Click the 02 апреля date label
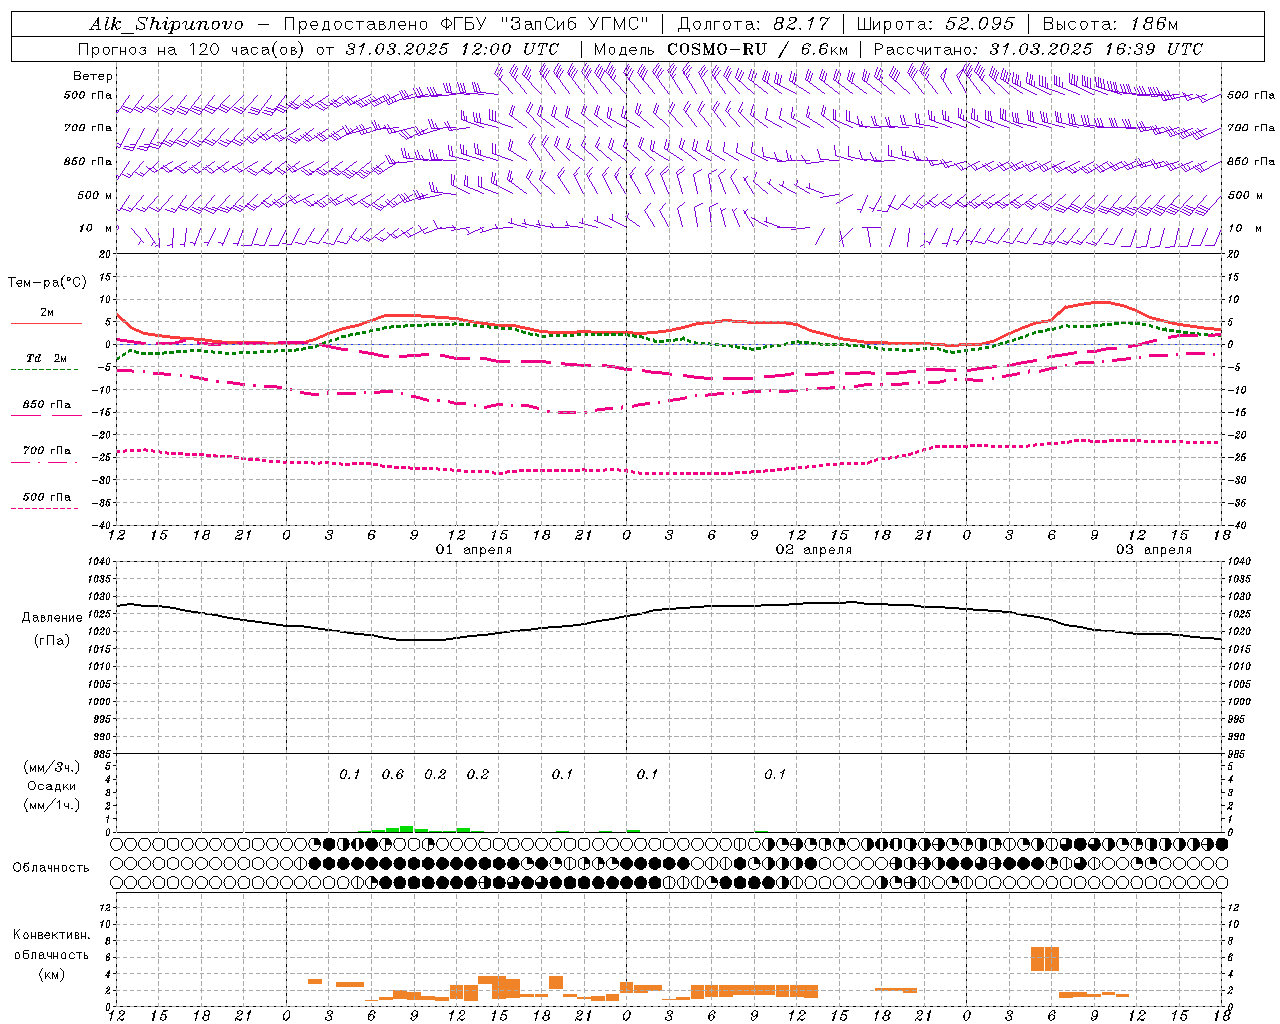 [x=814, y=550]
